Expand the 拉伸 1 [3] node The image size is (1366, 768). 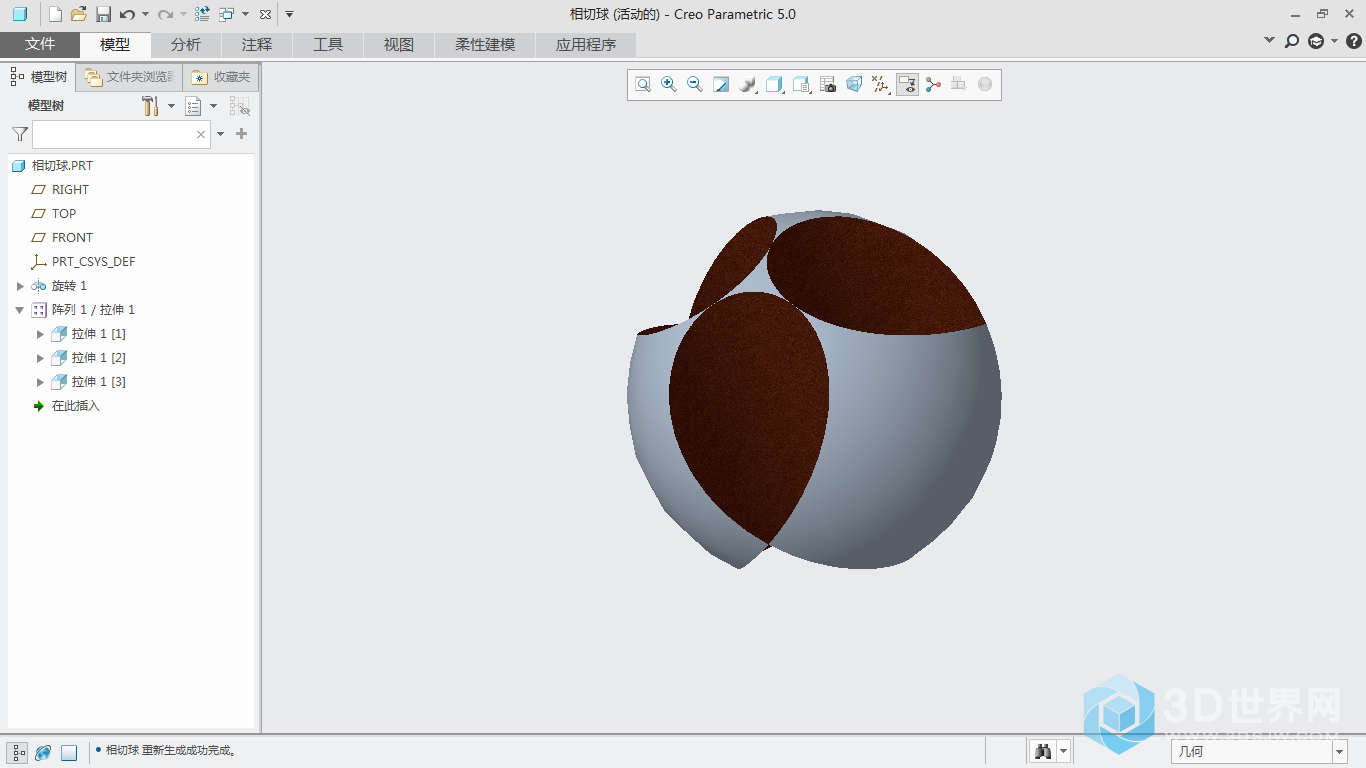coord(40,382)
